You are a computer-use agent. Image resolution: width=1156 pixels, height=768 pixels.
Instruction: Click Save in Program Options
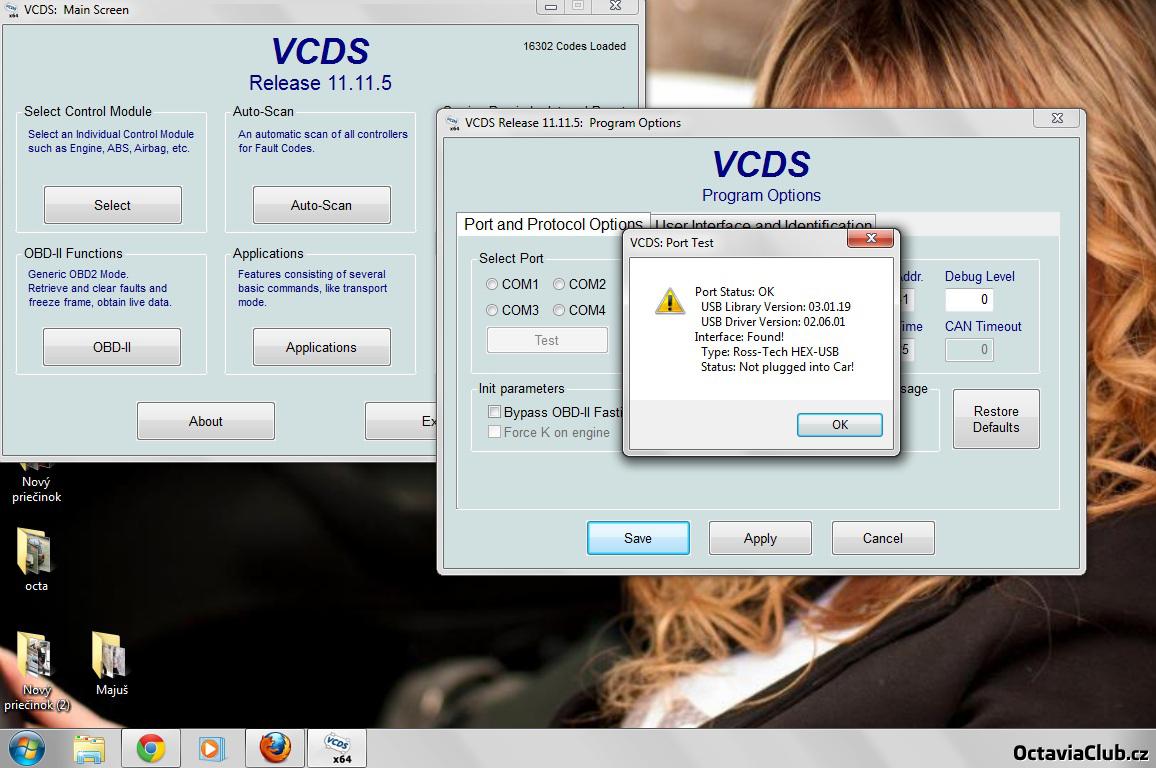coord(637,538)
